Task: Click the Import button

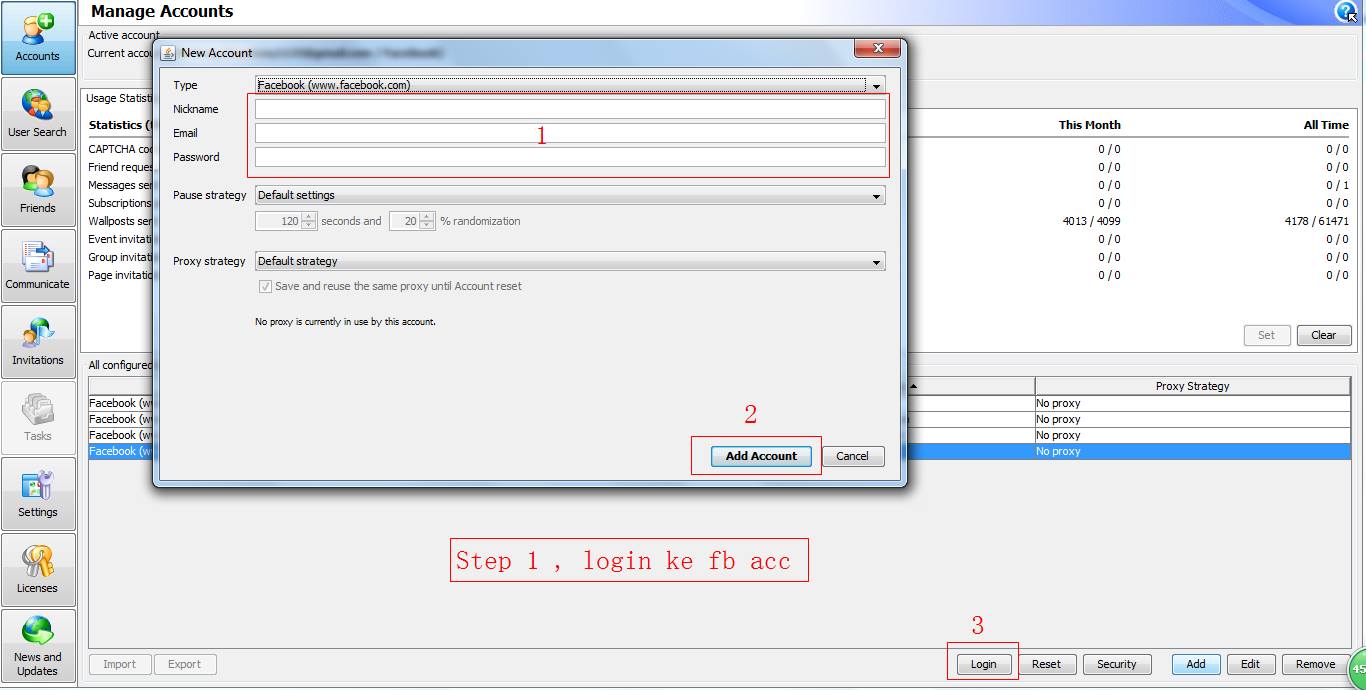Action: [x=119, y=664]
